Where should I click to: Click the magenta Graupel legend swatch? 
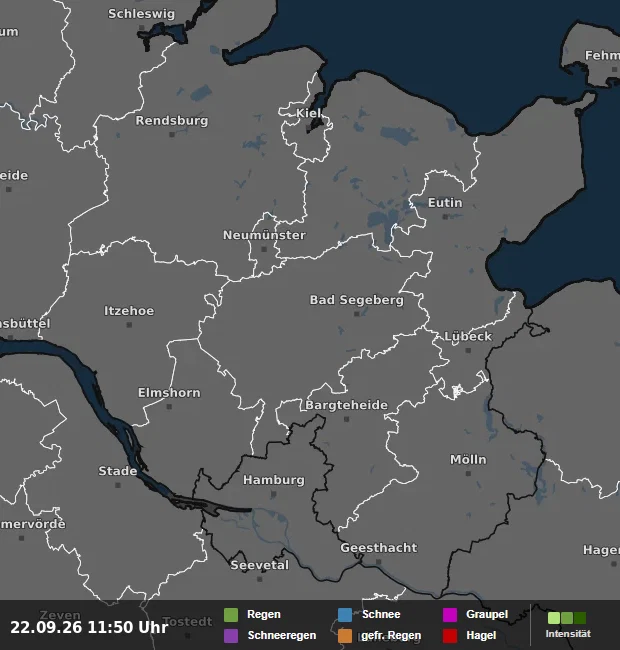450,615
